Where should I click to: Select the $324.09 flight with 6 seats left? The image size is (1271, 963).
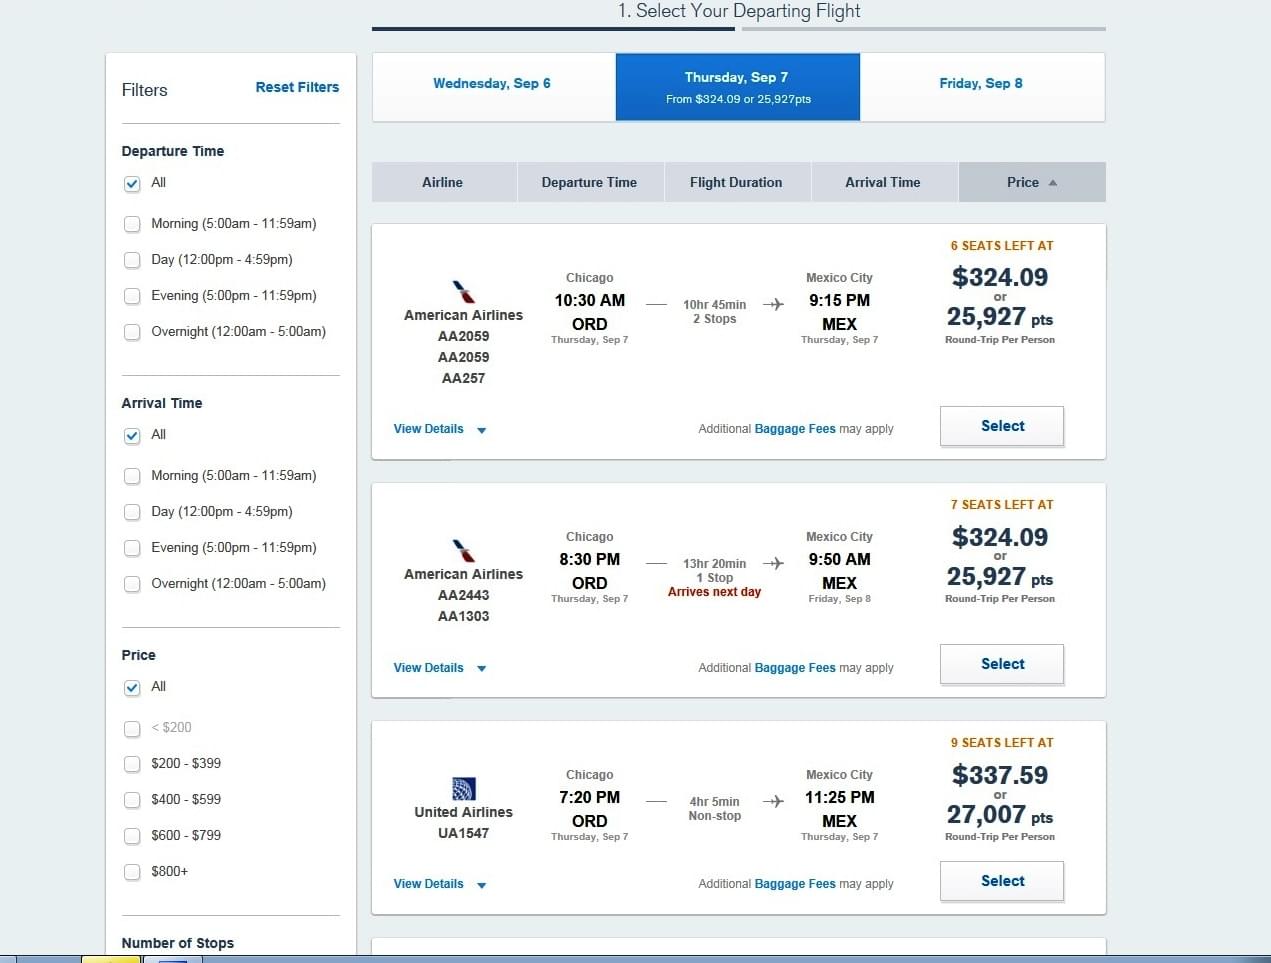[x=1002, y=426]
